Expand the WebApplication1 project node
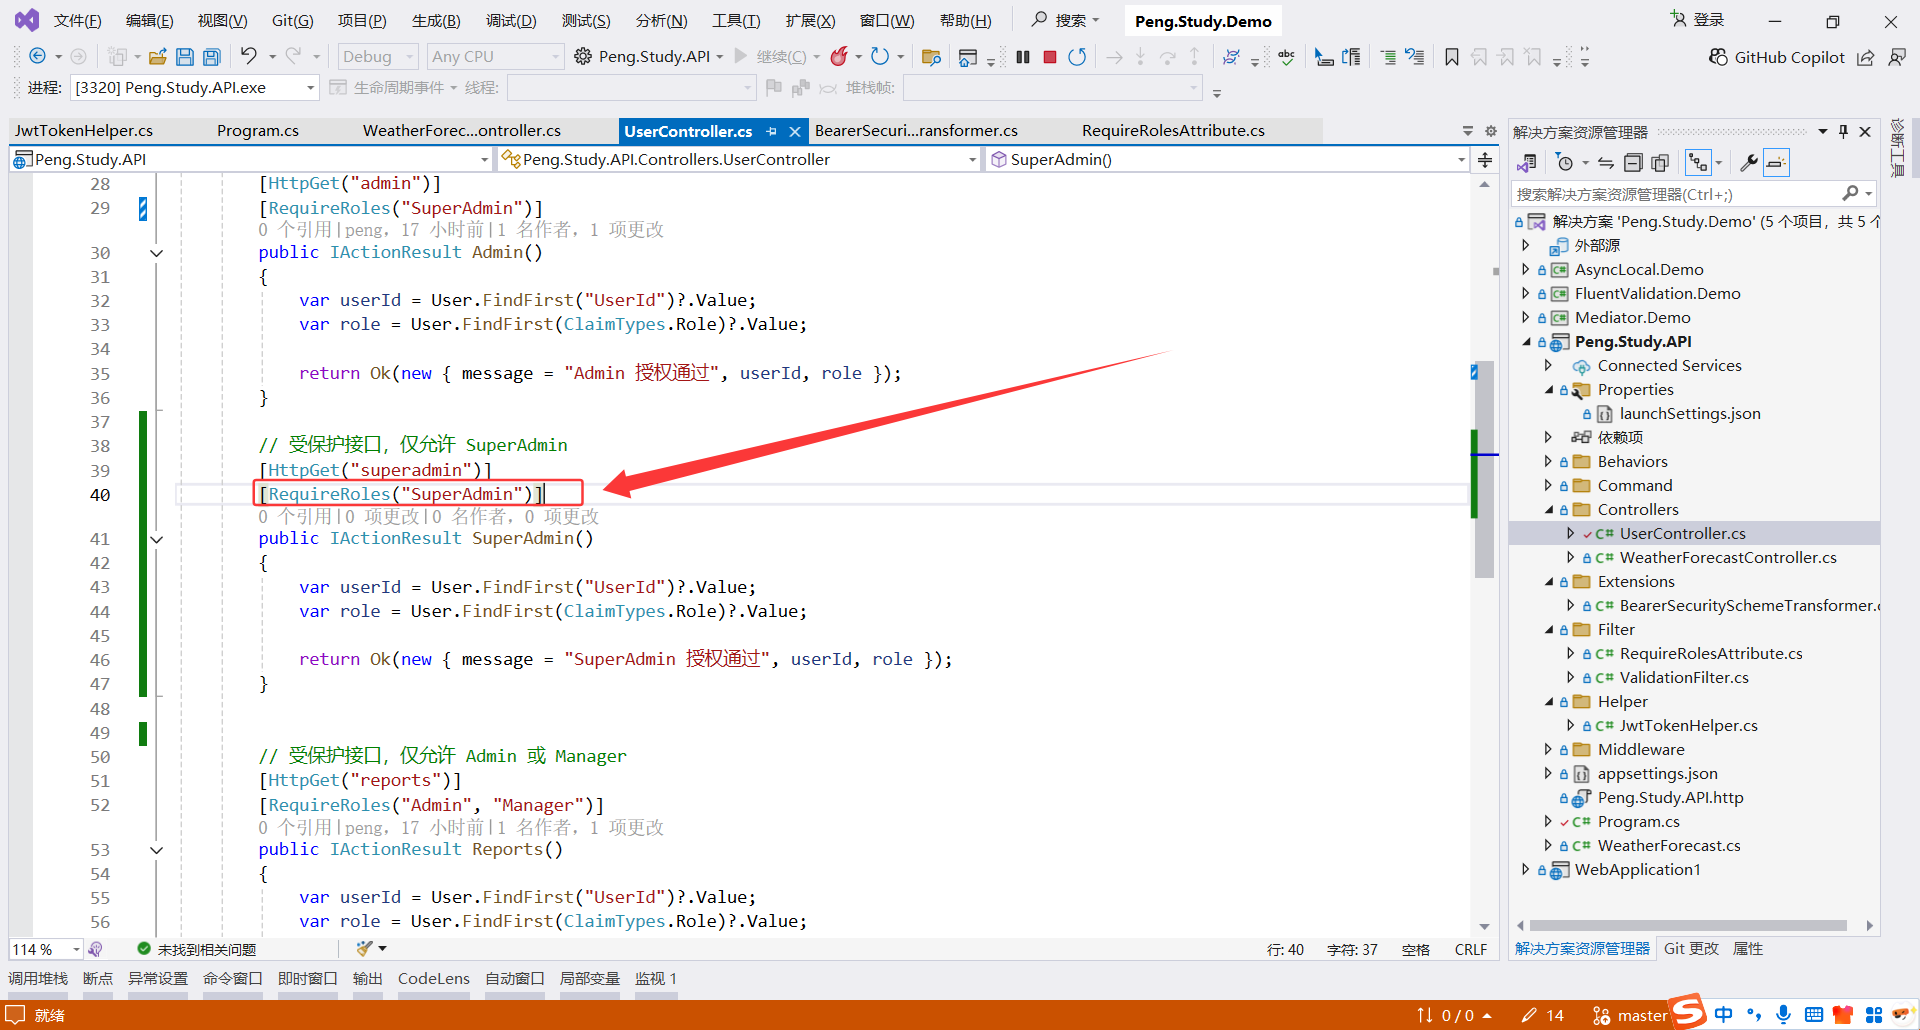 click(x=1526, y=869)
